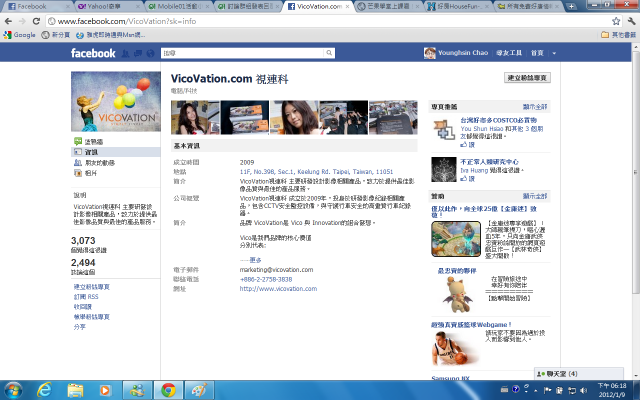Screen dimensions: 640x400
Task: Open the Home link in Facebook header
Action: coord(537,53)
